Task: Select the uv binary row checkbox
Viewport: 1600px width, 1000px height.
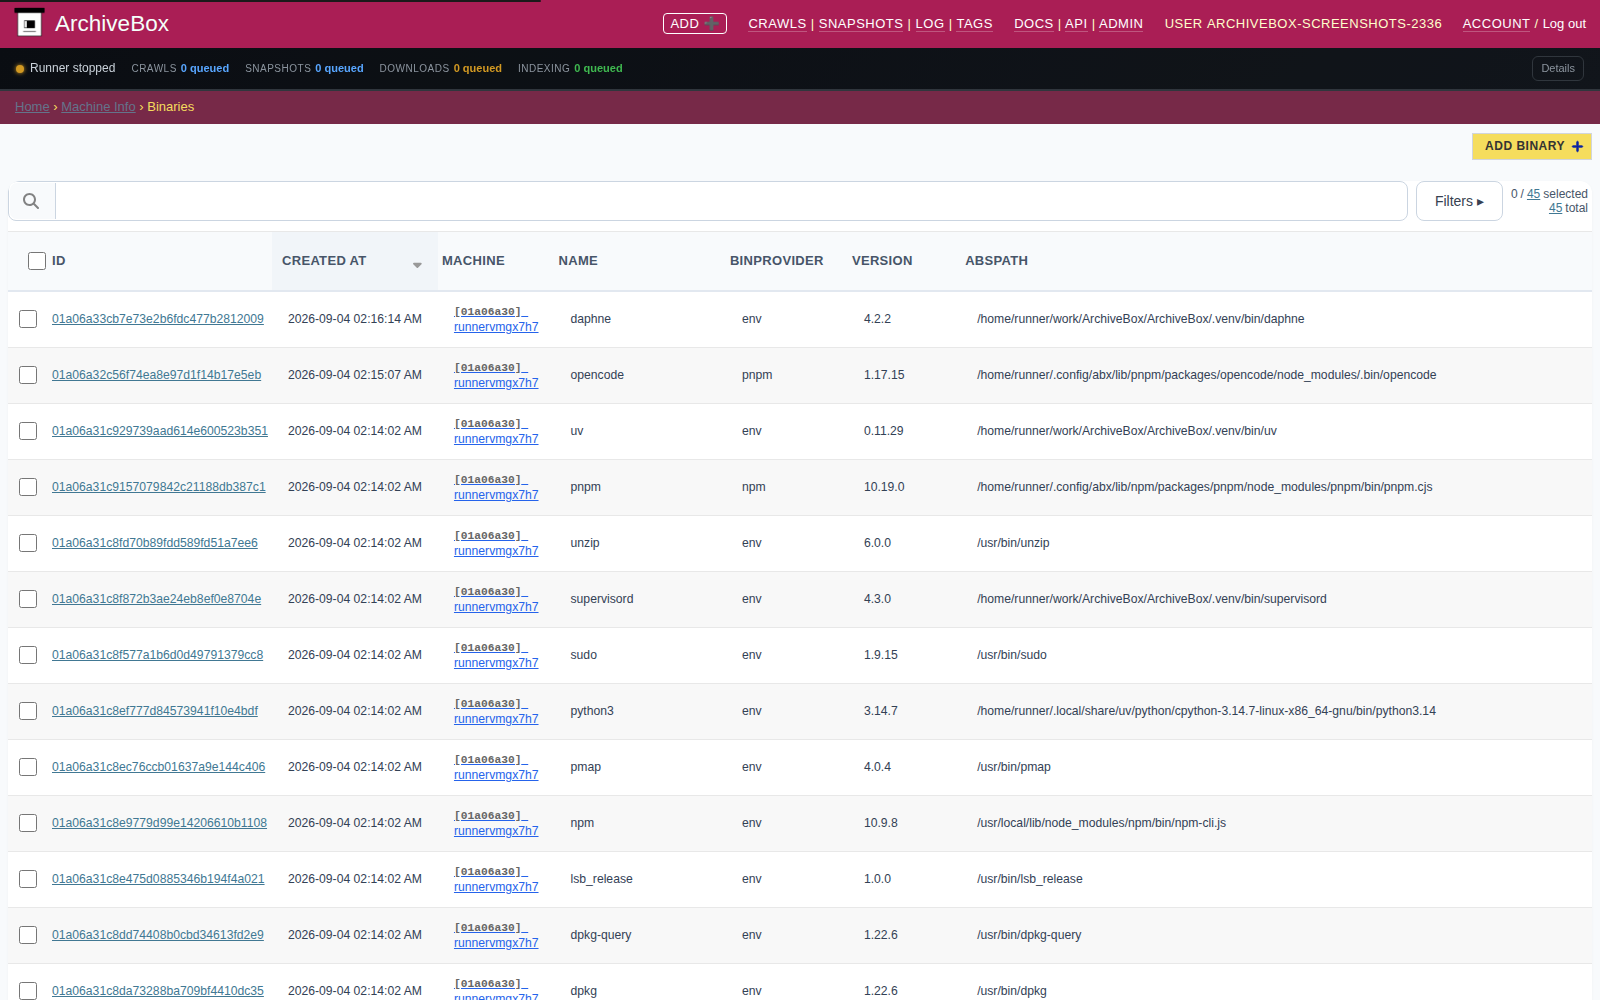Action: 28,431
